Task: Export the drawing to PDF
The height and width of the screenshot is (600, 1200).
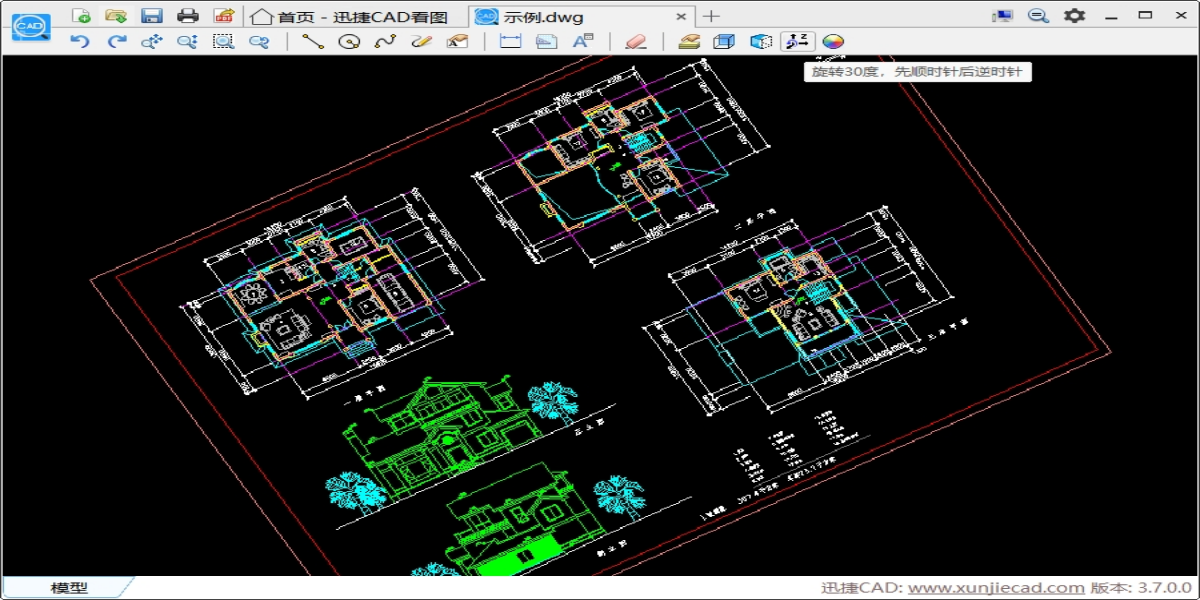Action: click(223, 16)
